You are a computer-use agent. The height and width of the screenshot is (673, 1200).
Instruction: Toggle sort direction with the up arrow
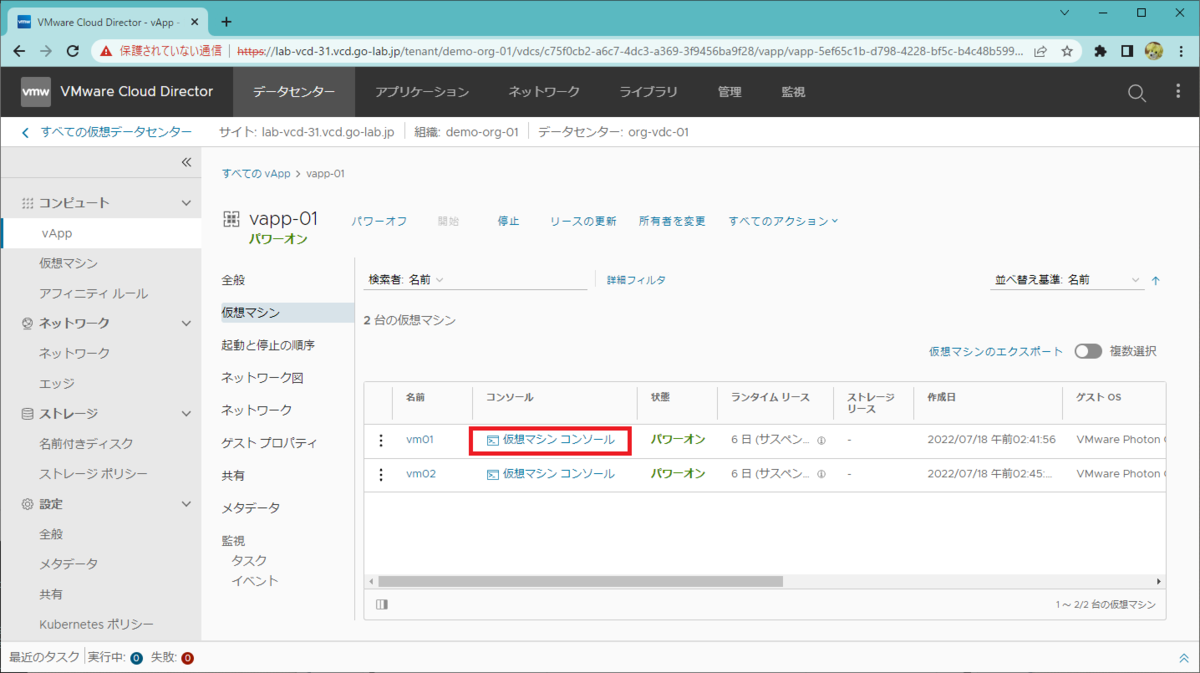tap(1156, 281)
